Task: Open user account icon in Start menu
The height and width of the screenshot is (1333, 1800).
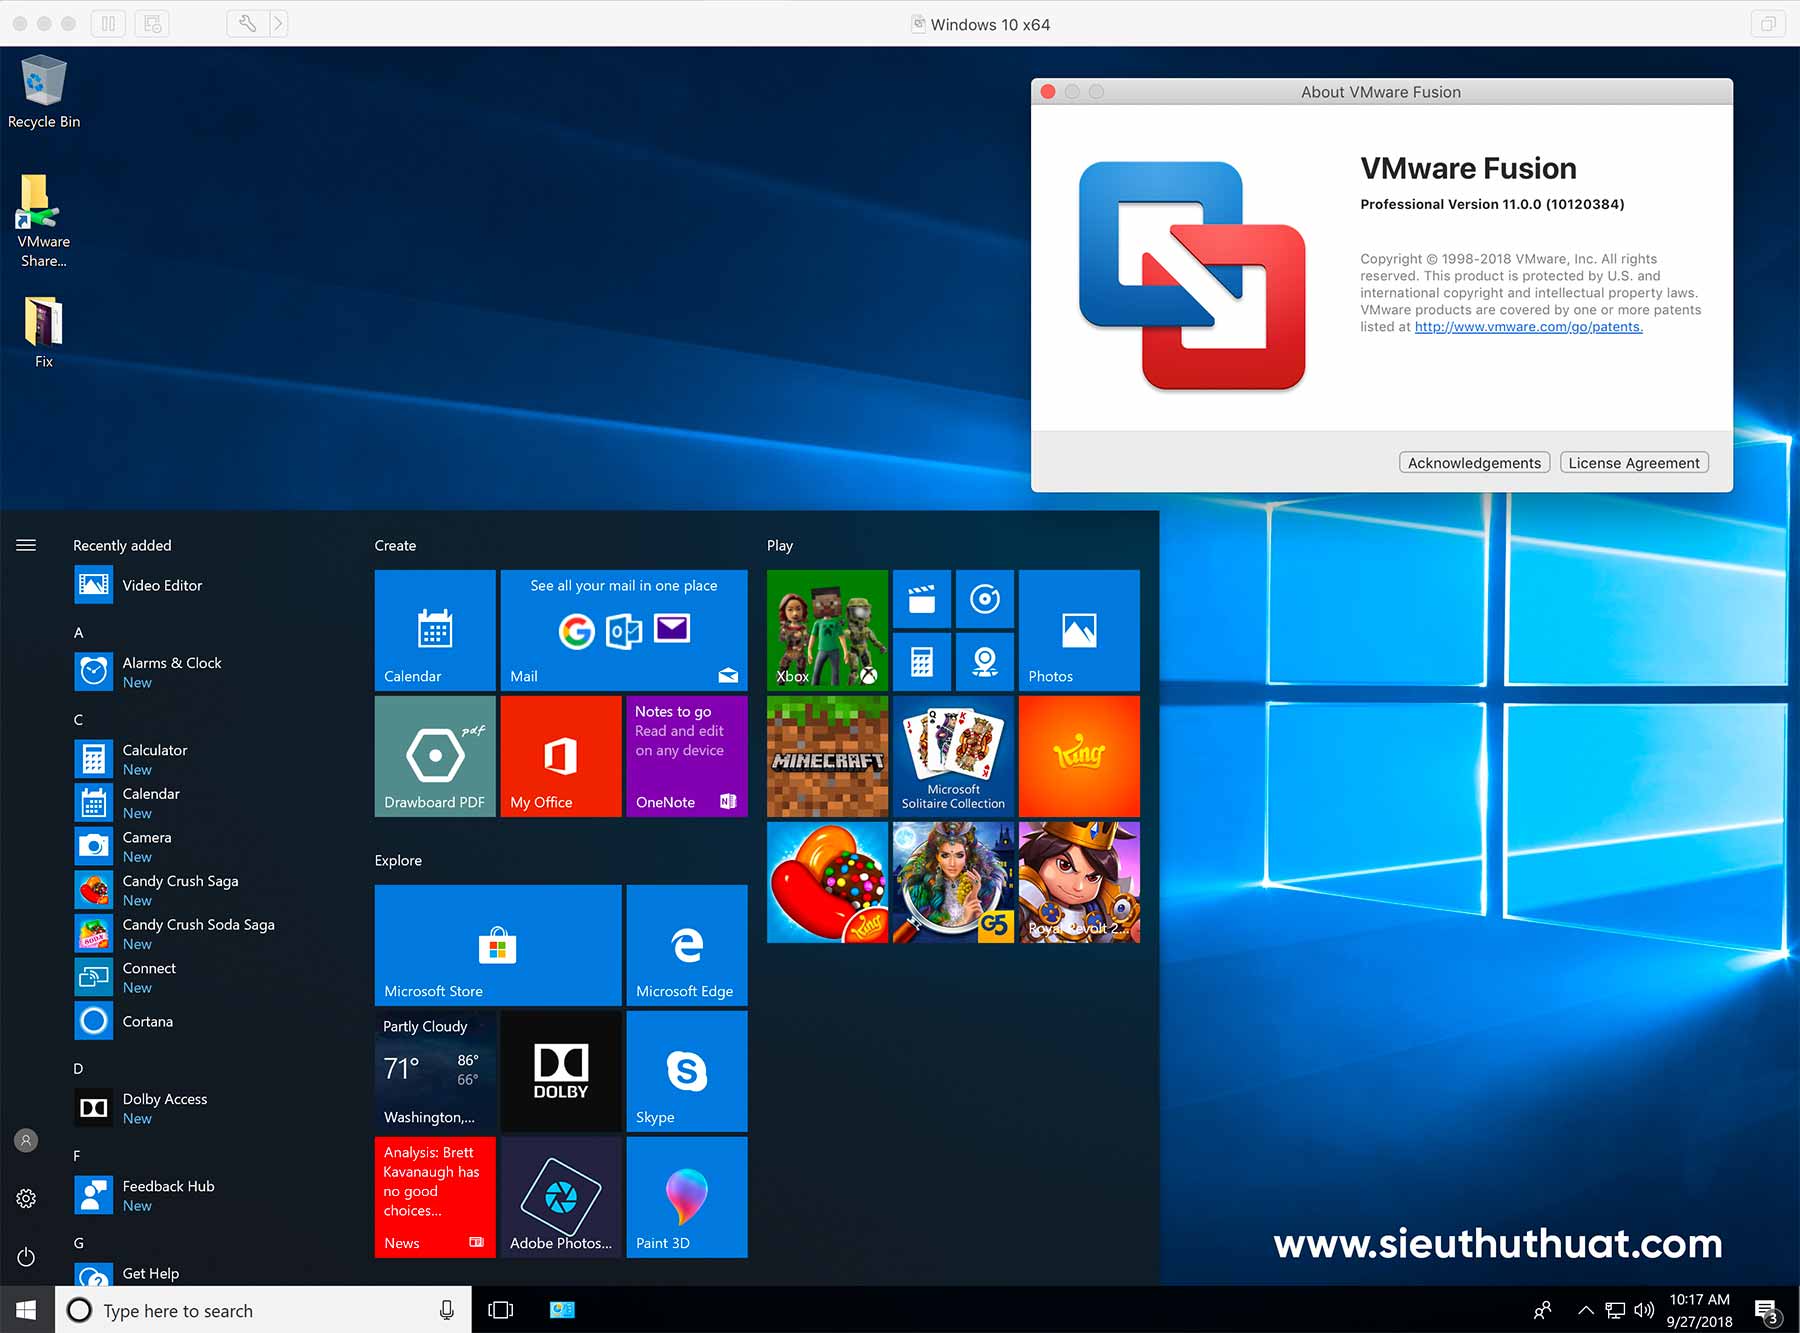Action: coord(26,1140)
